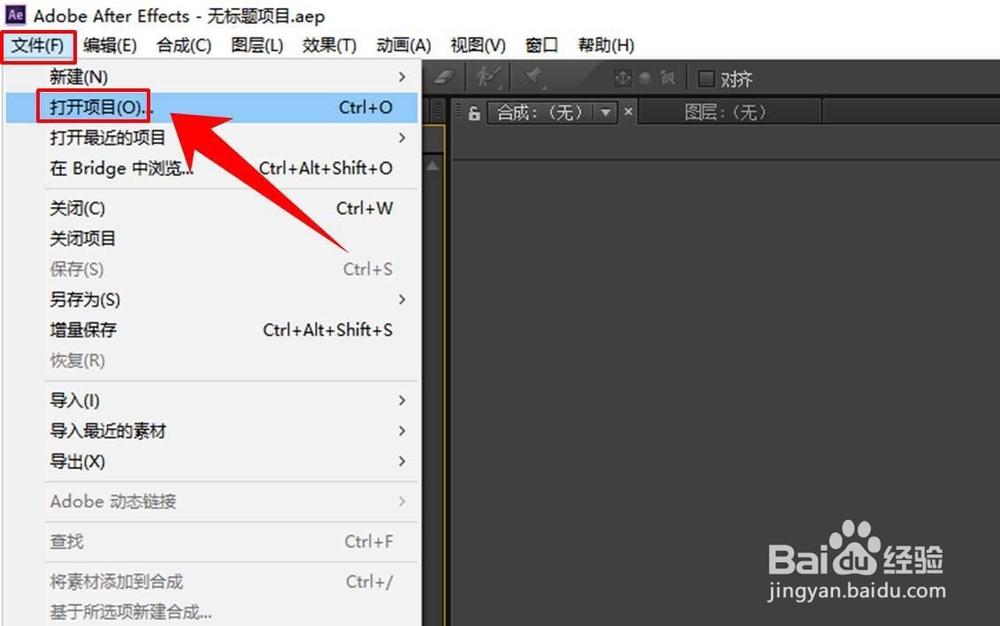Select the Roto Brush tool
The width and height of the screenshot is (1000, 626).
click(489, 78)
